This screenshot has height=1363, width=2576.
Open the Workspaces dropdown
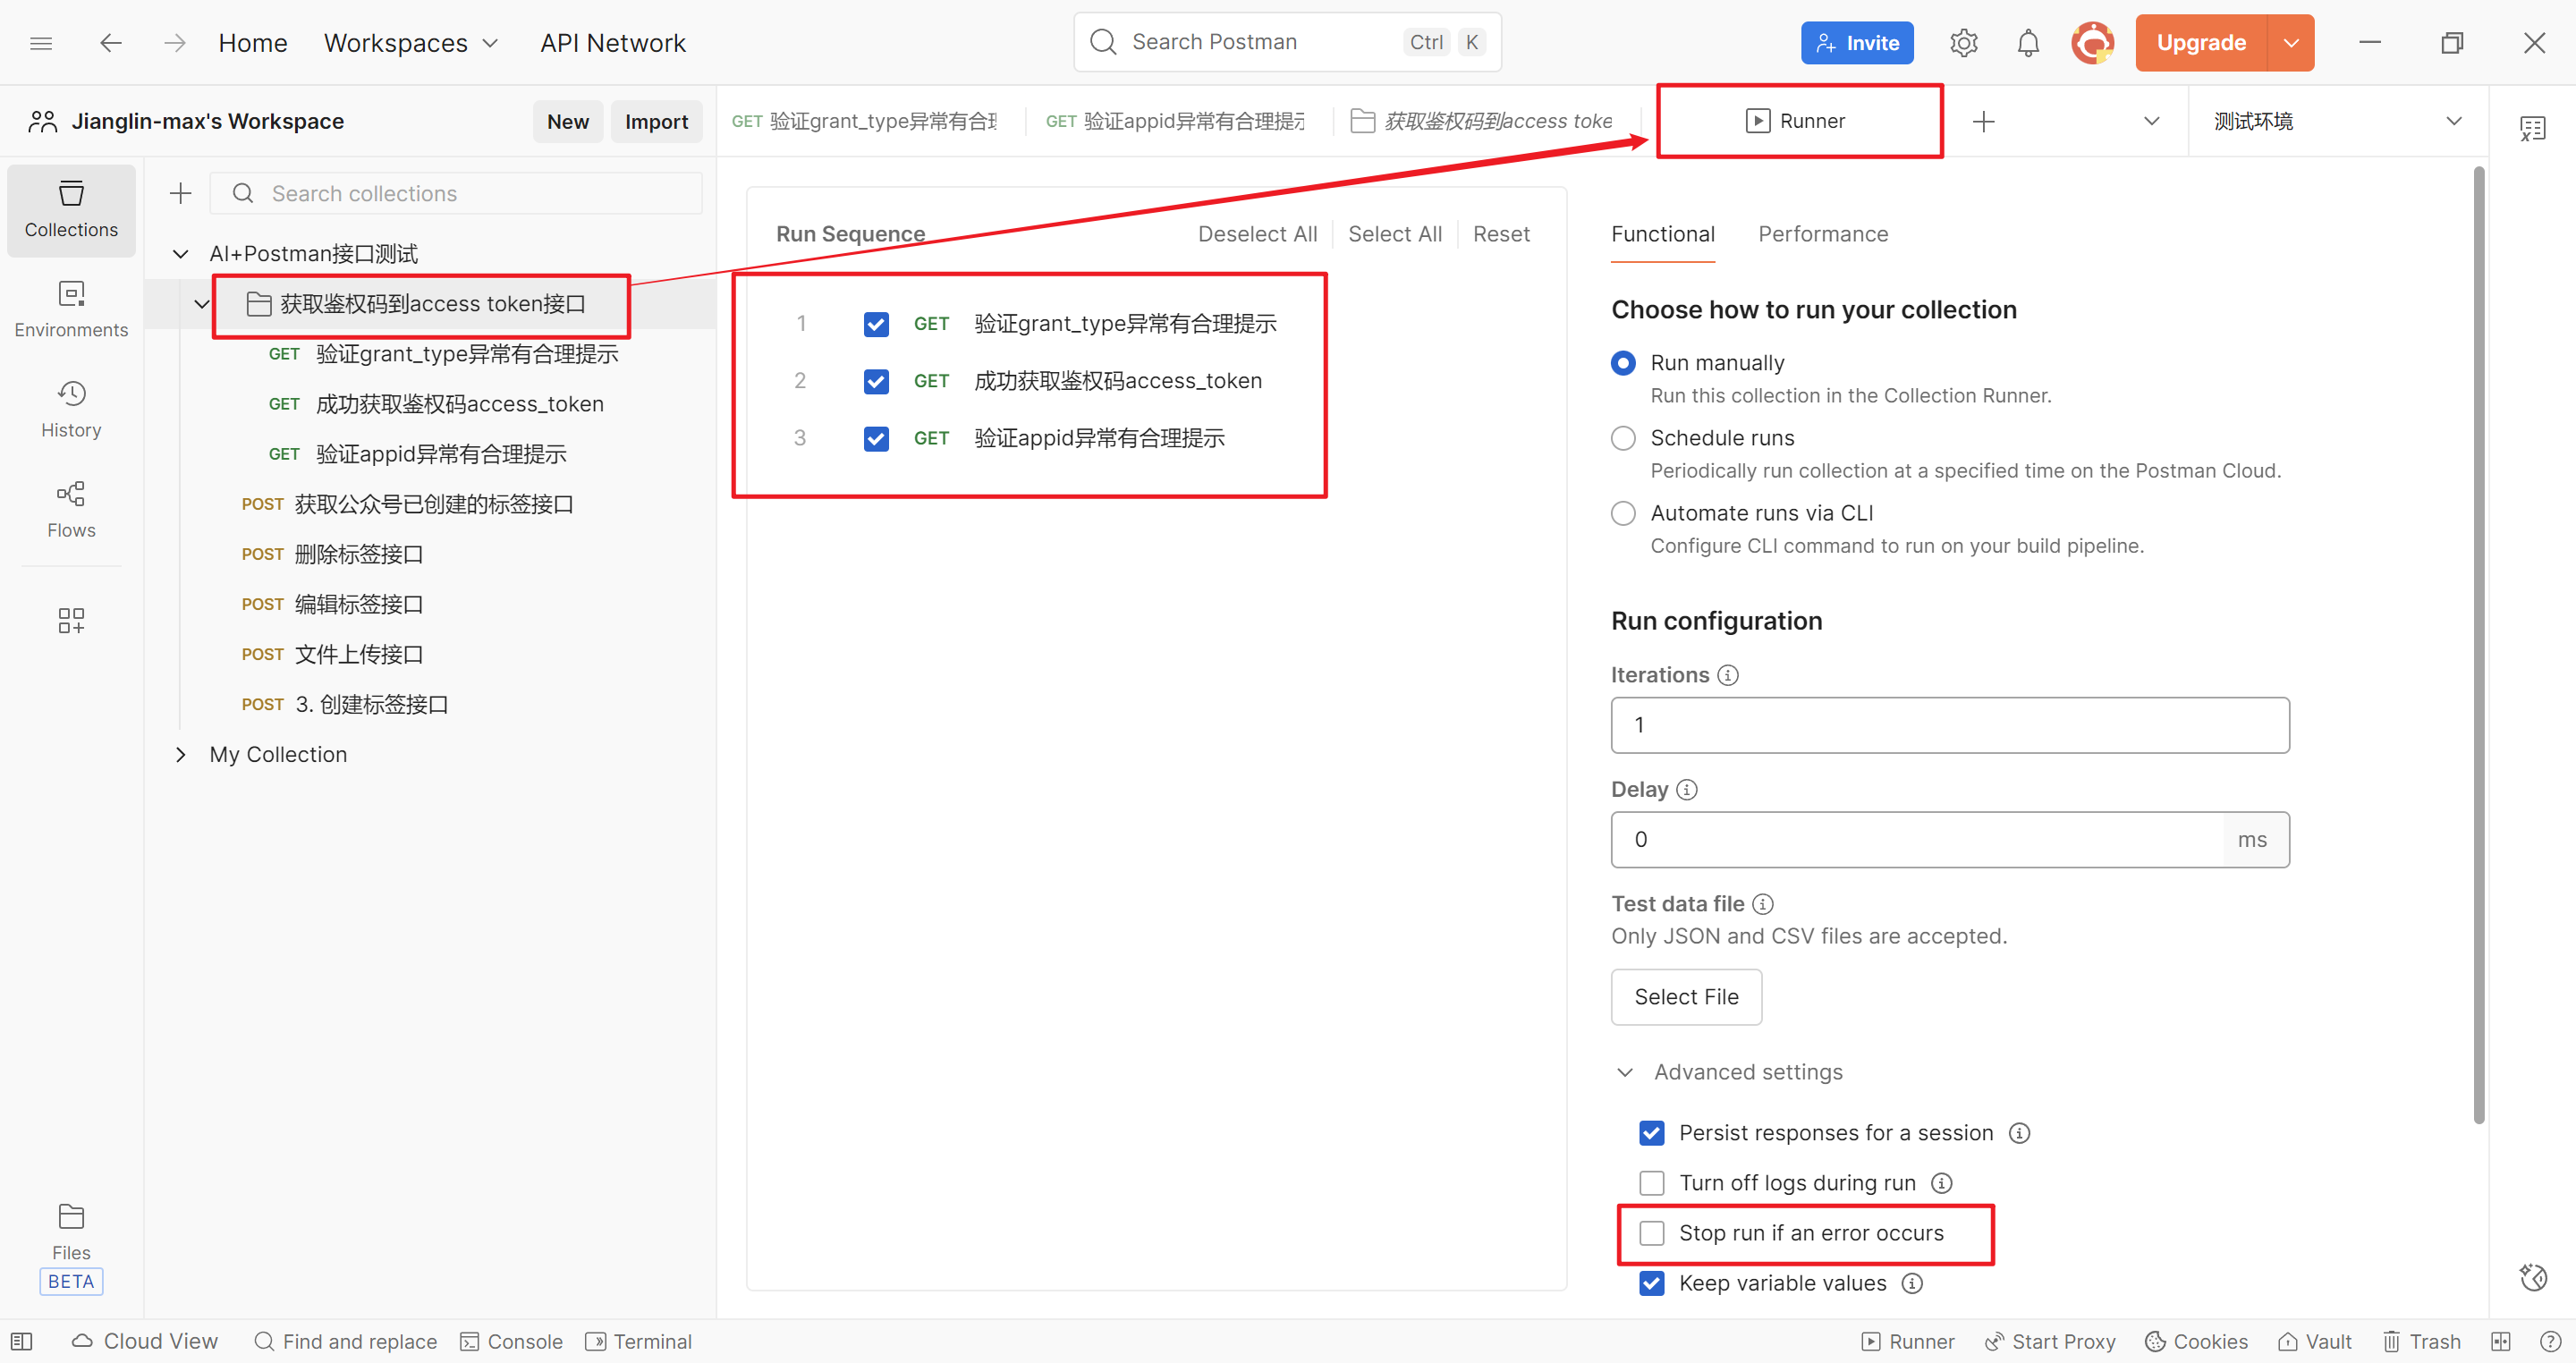(x=411, y=43)
